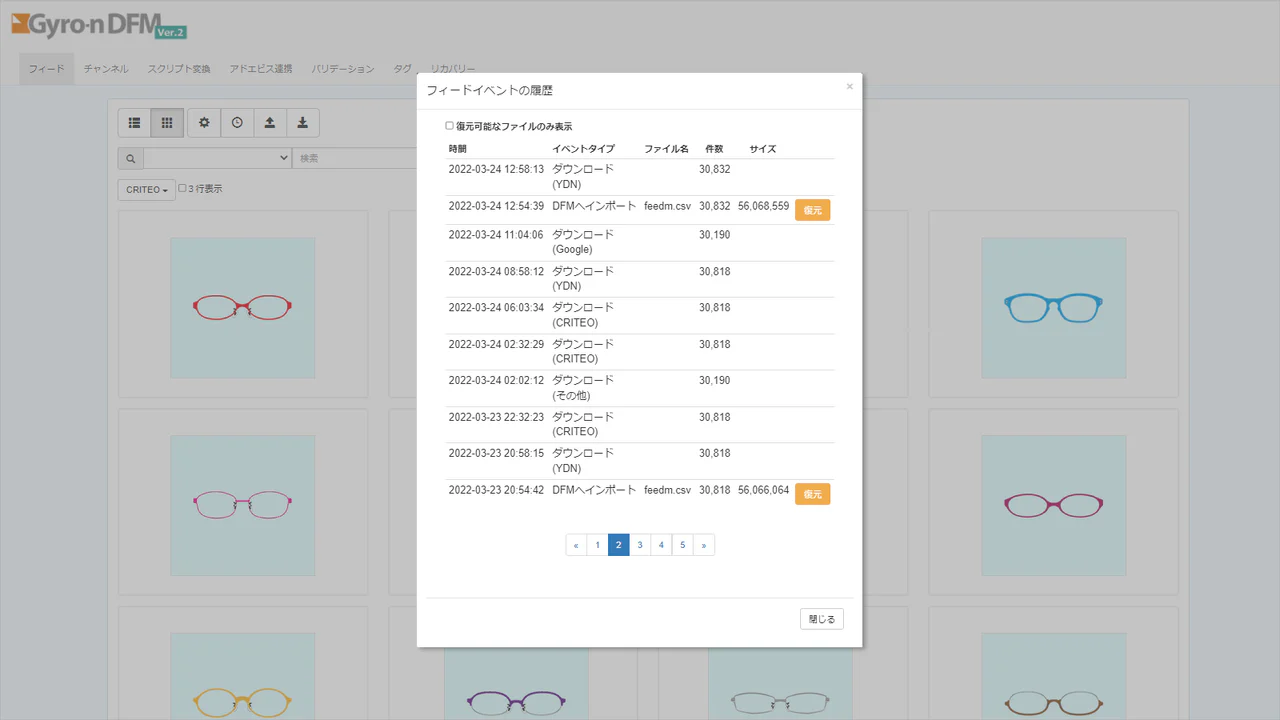
Task: Open the バリデーション tab
Action: 343,69
